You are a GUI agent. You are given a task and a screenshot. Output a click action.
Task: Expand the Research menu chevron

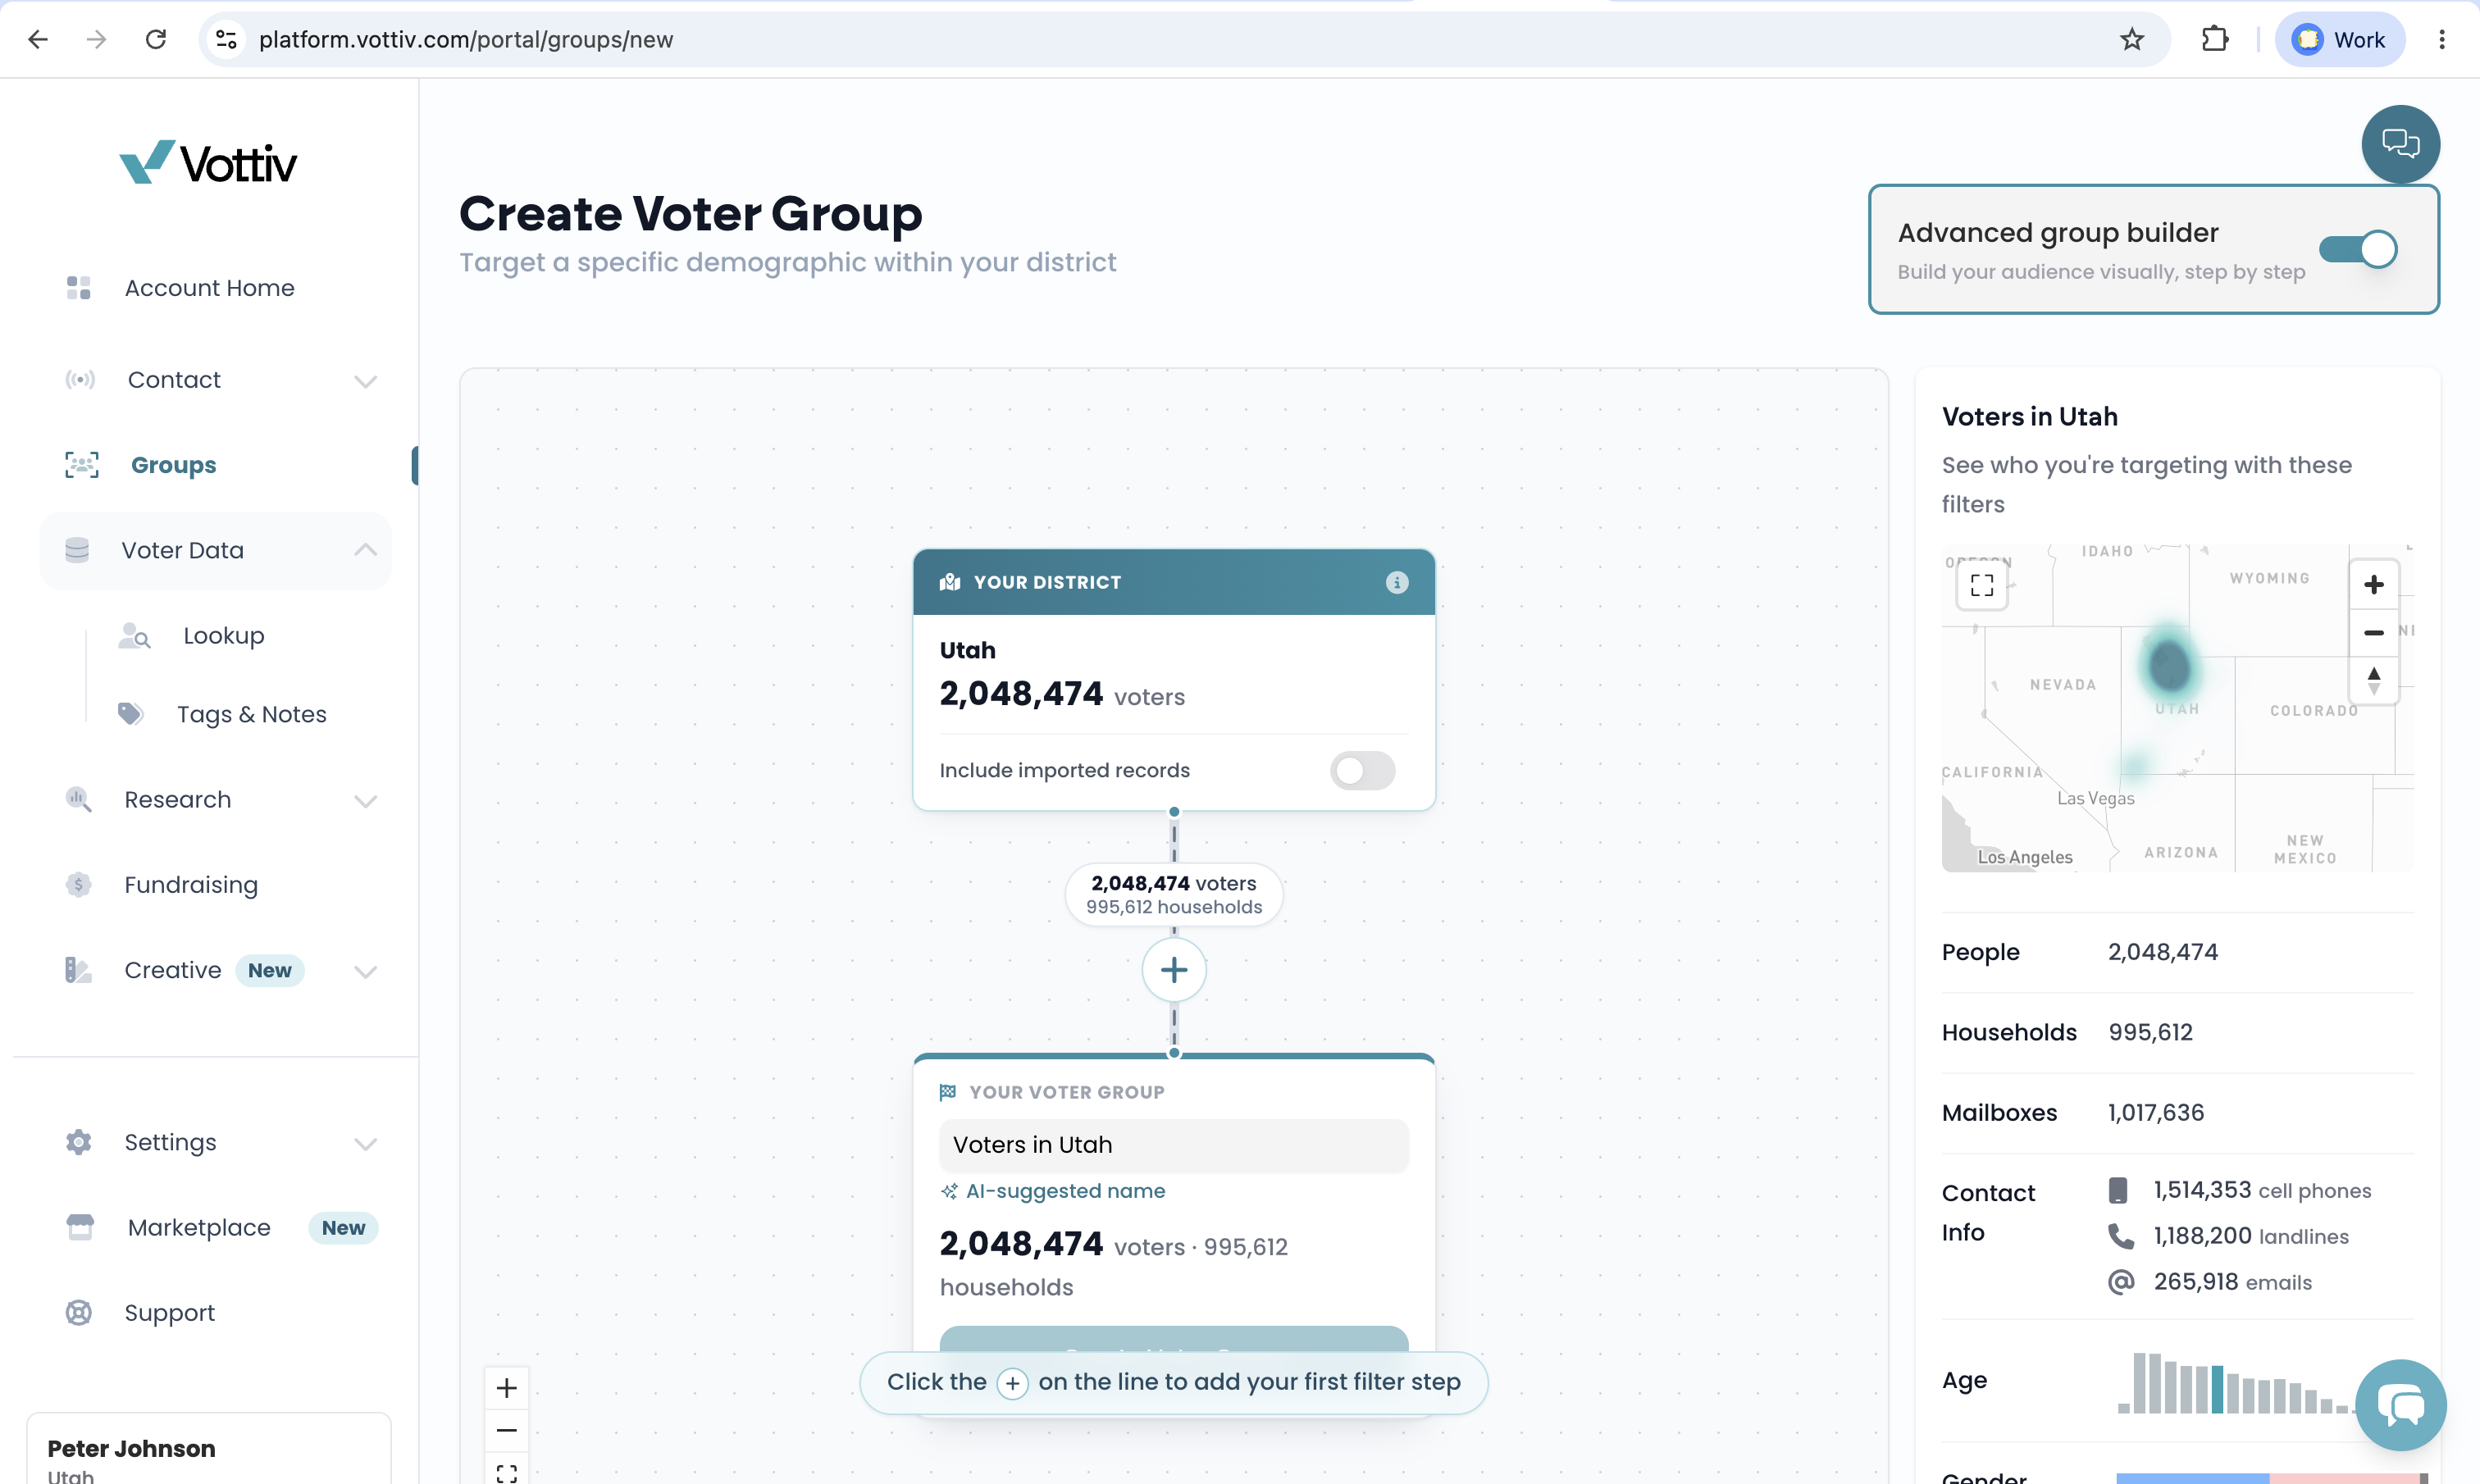[x=366, y=801]
